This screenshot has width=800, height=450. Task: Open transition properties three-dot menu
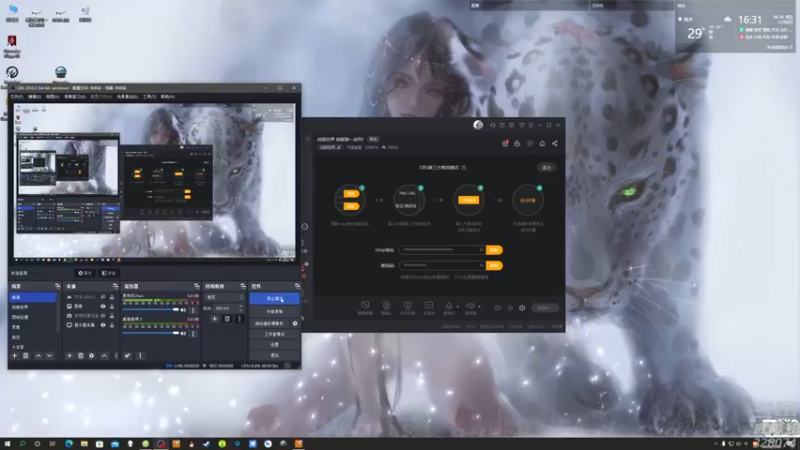[x=239, y=319]
